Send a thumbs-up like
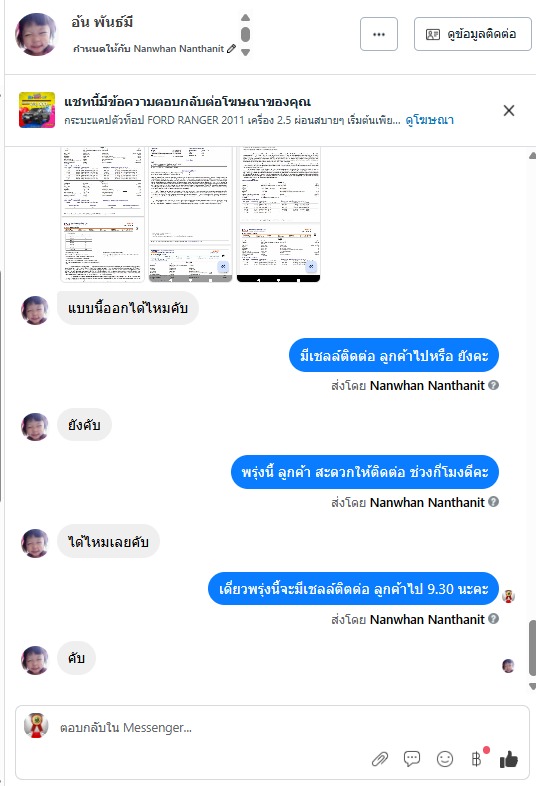The height and width of the screenshot is (786, 536). (508, 759)
